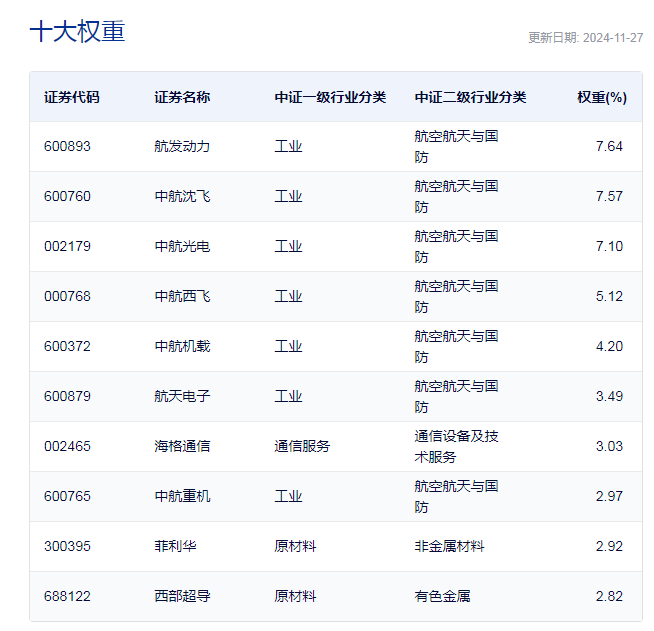Viewport: 654px width, 631px height.
Task: Click 通信设备及技术服务 sub-industry cell
Action: click(x=456, y=447)
